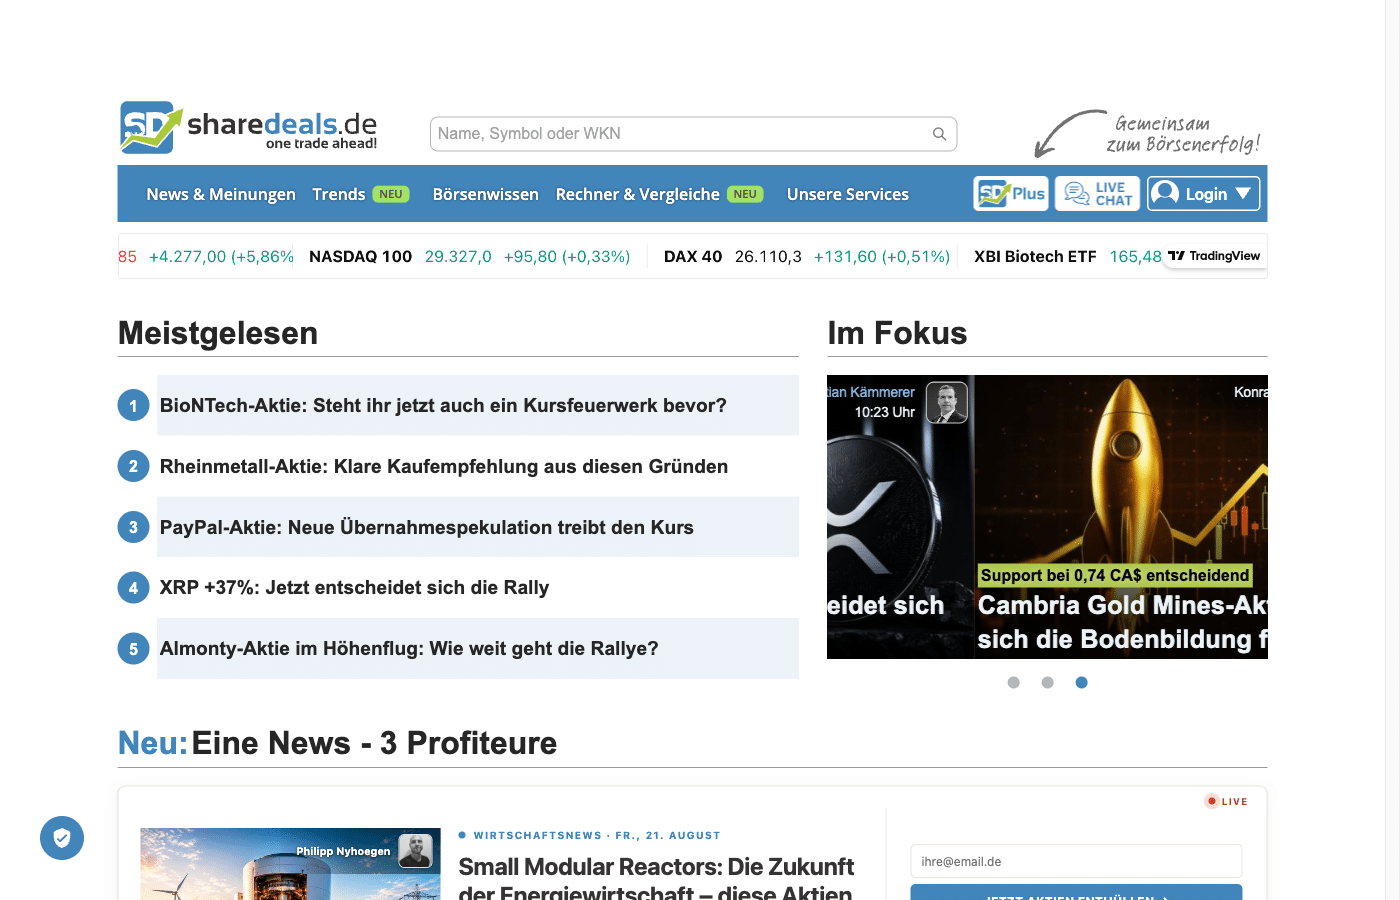Click NEU badge next to Rechner & Vergleiche
Viewport: 1400px width, 900px height.
point(745,194)
